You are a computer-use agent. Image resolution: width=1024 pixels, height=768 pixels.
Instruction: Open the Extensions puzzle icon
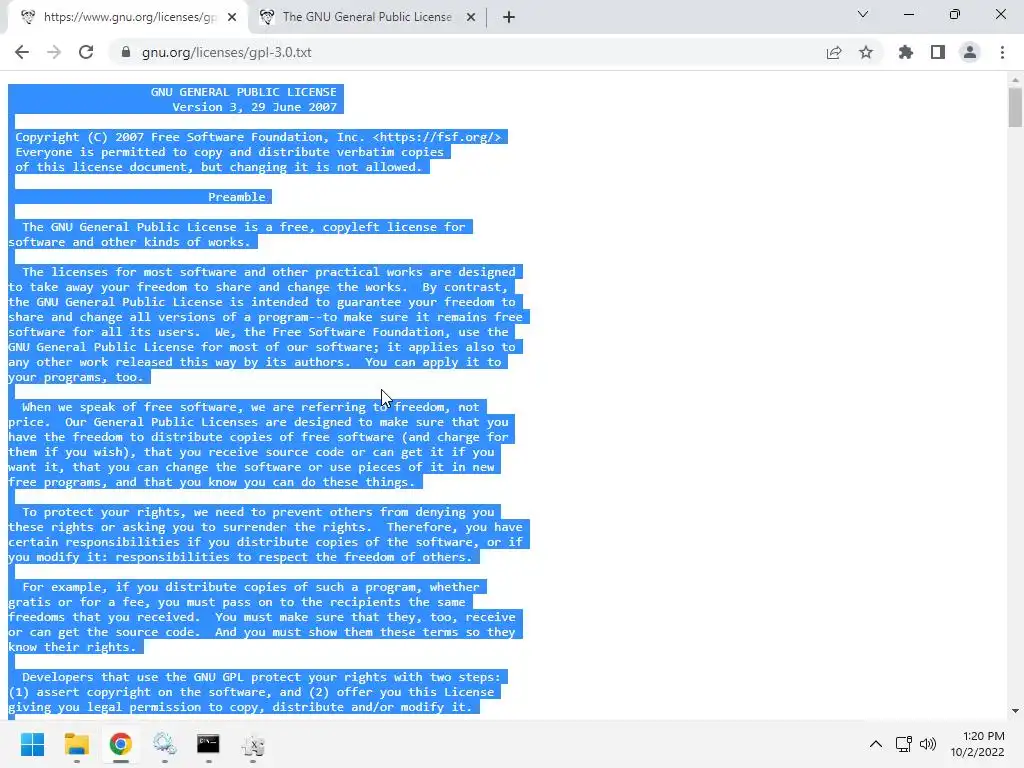906,52
